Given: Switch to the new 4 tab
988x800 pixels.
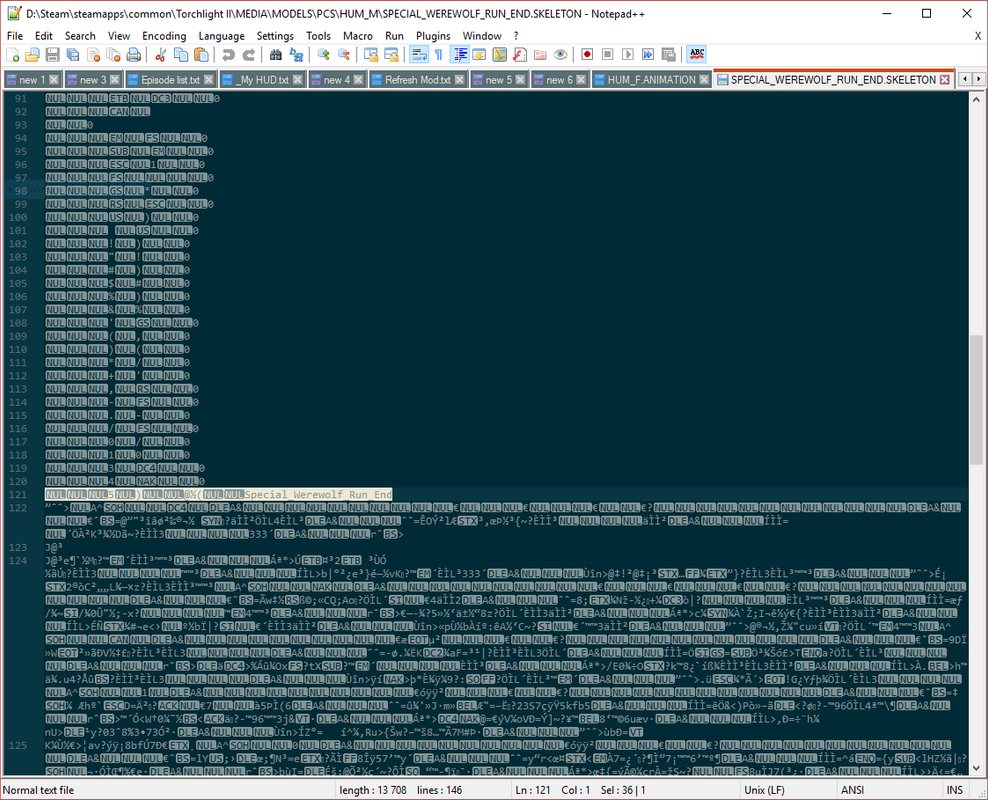Looking at the screenshot, I should click(336, 80).
